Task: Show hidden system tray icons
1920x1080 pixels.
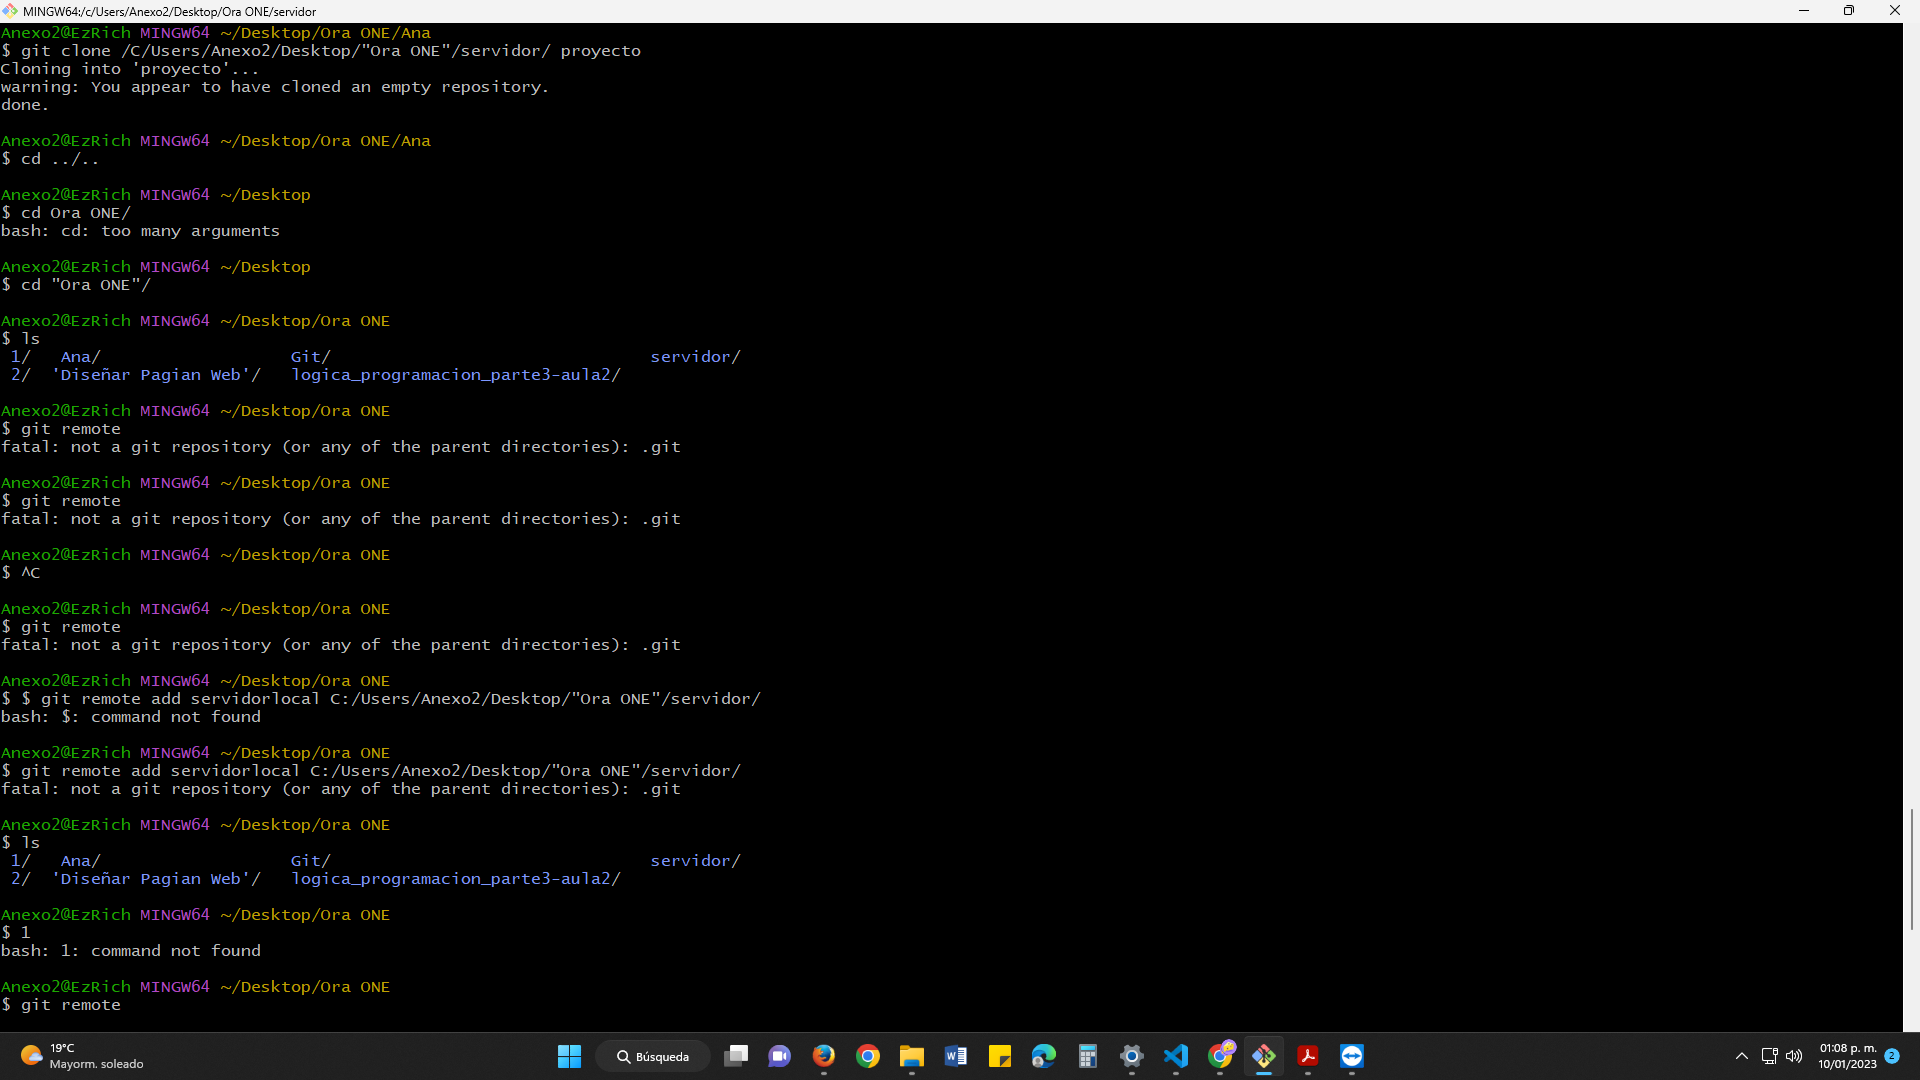Action: 1742,1056
